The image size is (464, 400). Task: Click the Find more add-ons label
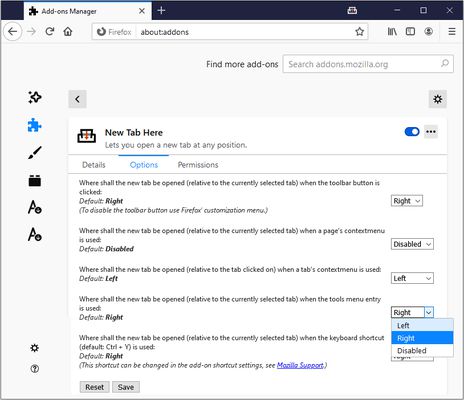[242, 64]
